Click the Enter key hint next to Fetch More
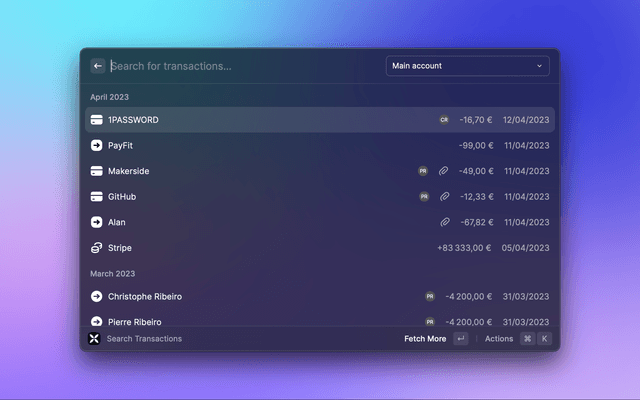 (460, 339)
